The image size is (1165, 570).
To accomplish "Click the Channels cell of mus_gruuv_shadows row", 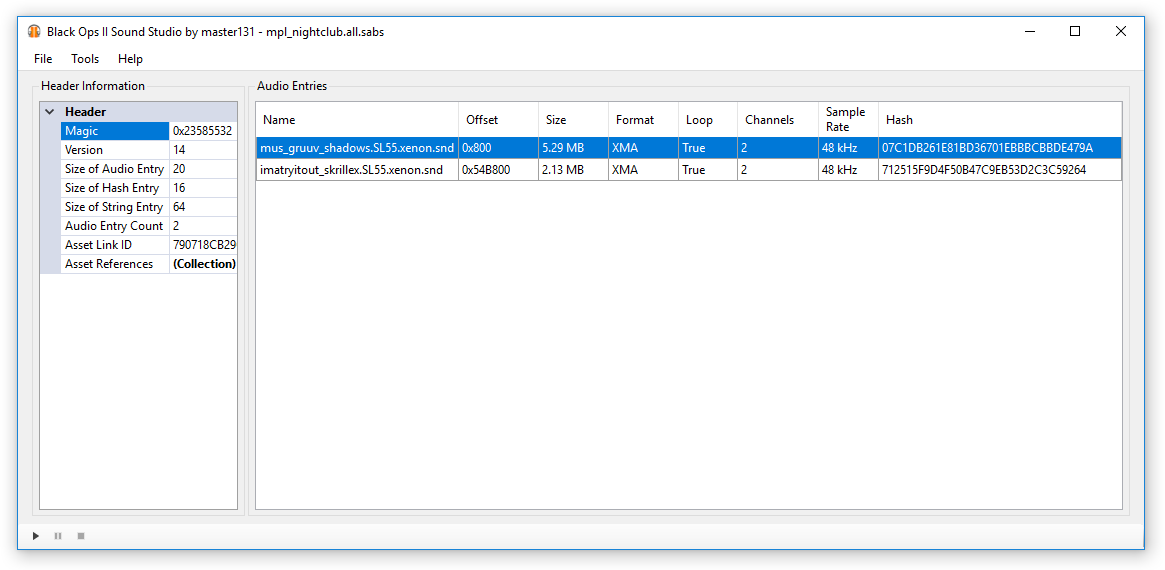I will tap(778, 148).
